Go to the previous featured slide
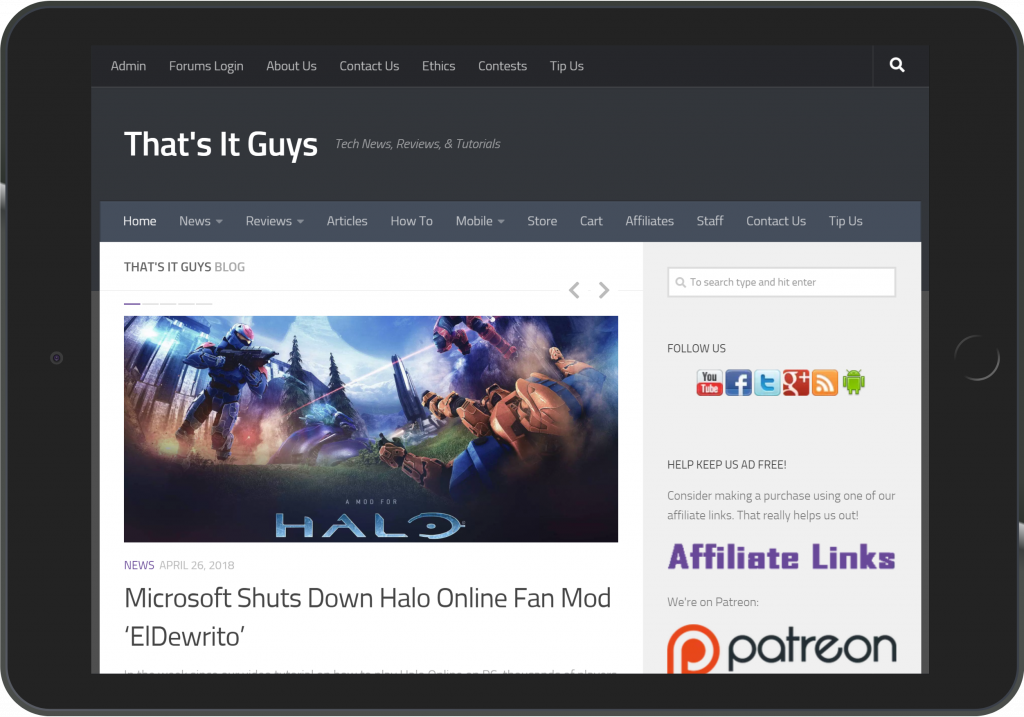 [574, 290]
